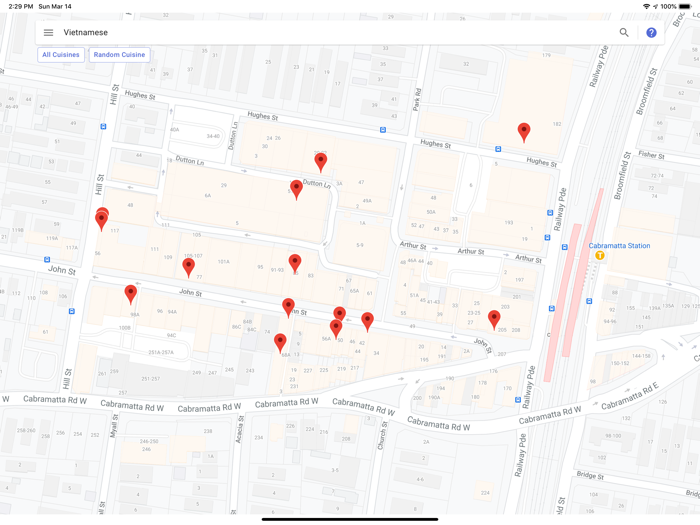Select the red pin just above number 50
700x525 pixels.
pyautogui.click(x=336, y=330)
